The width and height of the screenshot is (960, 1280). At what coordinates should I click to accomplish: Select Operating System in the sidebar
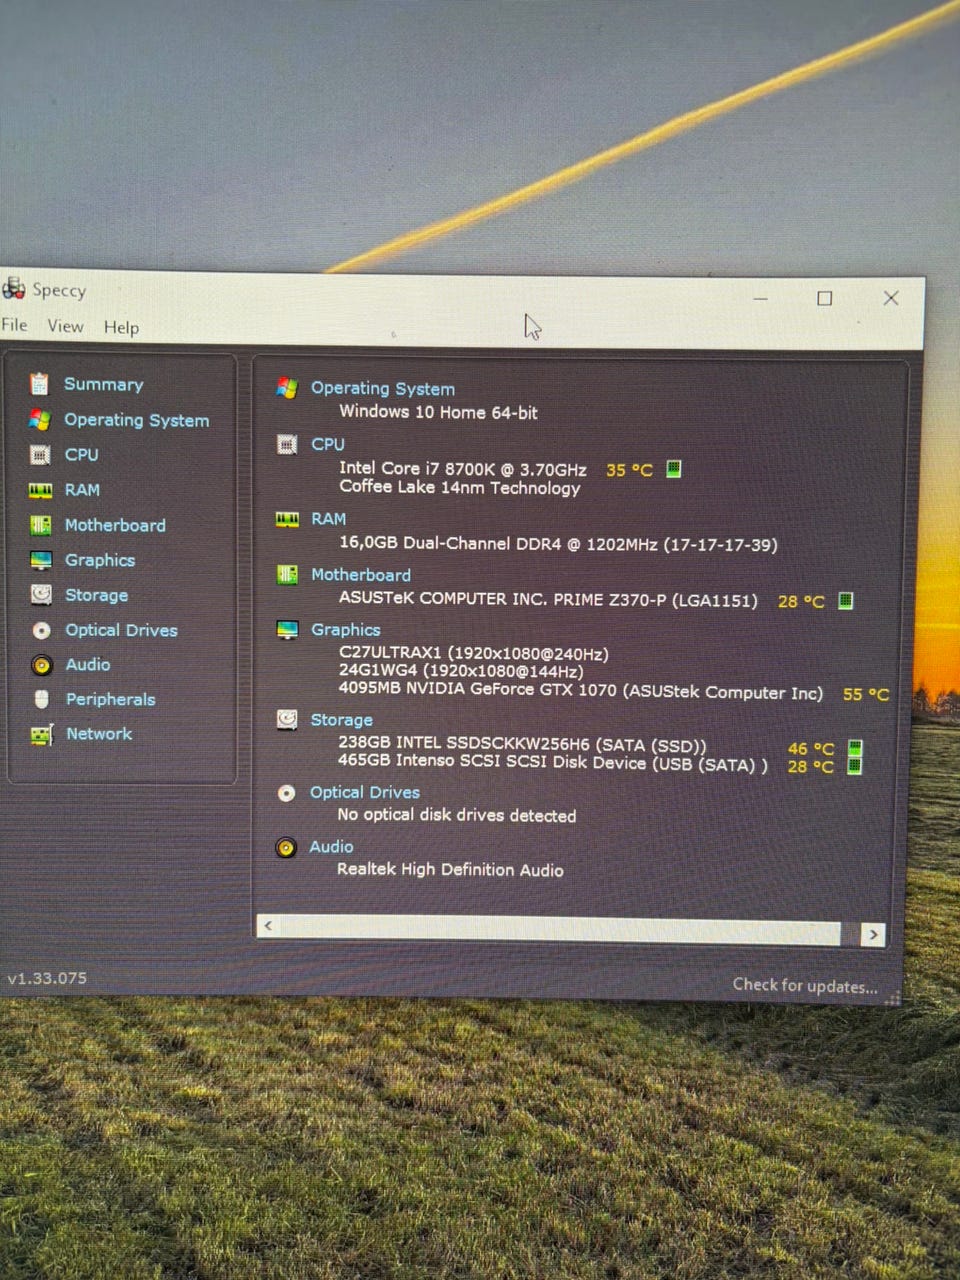[137, 420]
